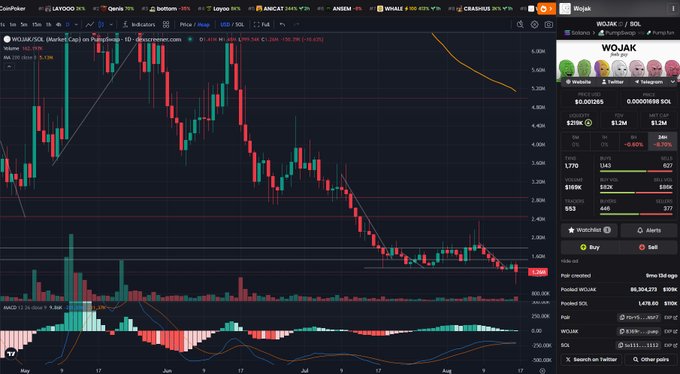Open the chart in Full screen

262,25
